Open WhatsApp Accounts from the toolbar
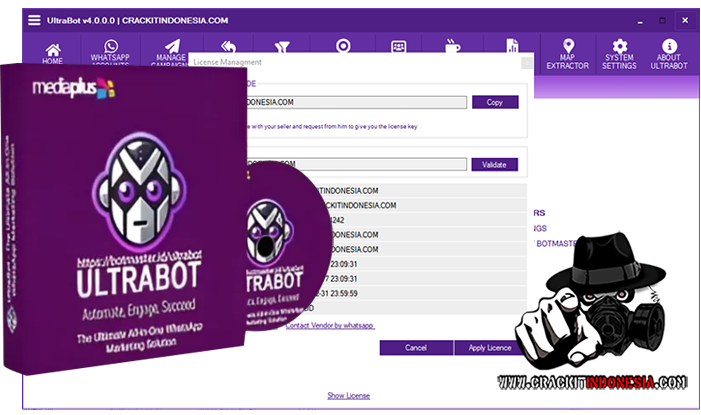The width and height of the screenshot is (701, 415). pyautogui.click(x=110, y=53)
